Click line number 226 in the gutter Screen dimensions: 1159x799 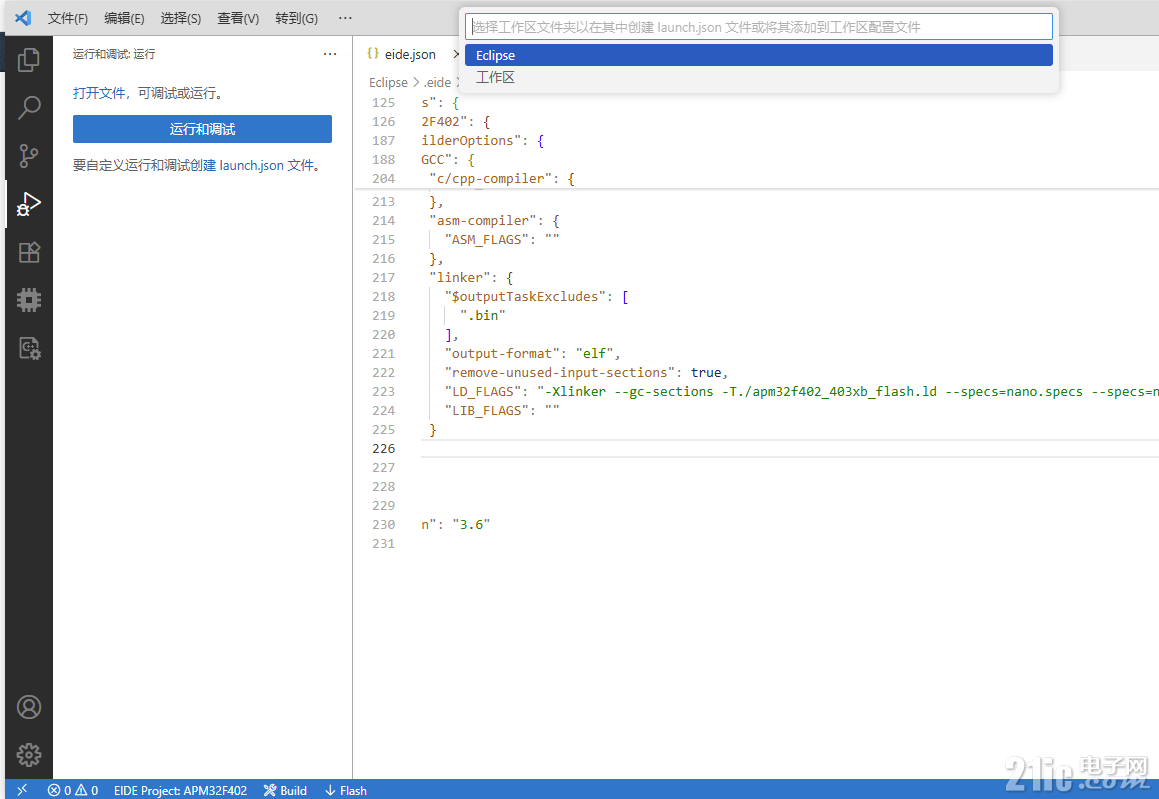click(x=384, y=449)
